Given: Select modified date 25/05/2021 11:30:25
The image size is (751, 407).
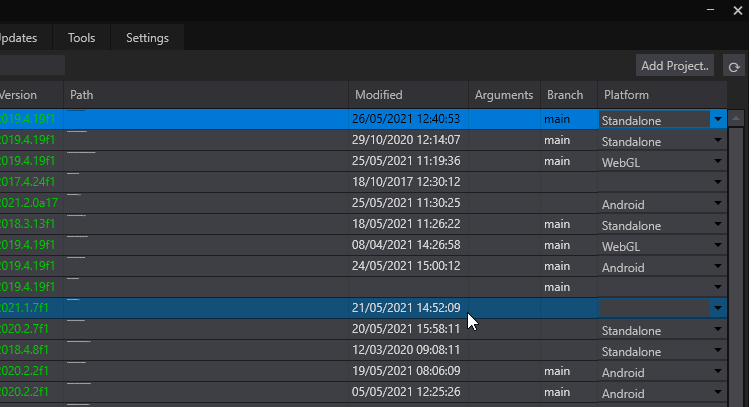Looking at the screenshot, I should coord(406,203).
